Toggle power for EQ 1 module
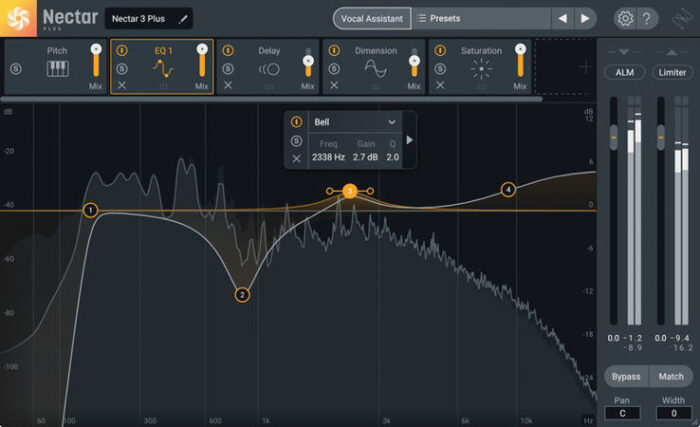Image resolution: width=700 pixels, height=427 pixels. pyautogui.click(x=121, y=50)
